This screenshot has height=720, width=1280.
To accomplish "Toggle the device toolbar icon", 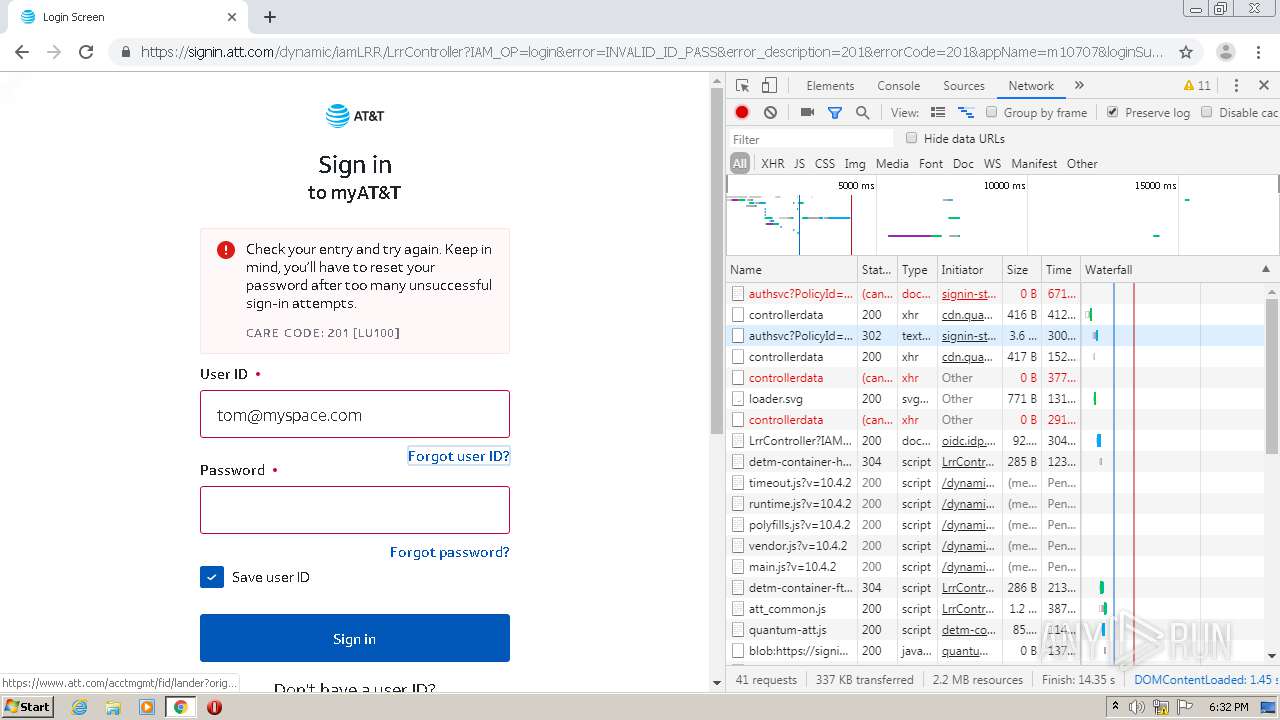I will tap(769, 86).
